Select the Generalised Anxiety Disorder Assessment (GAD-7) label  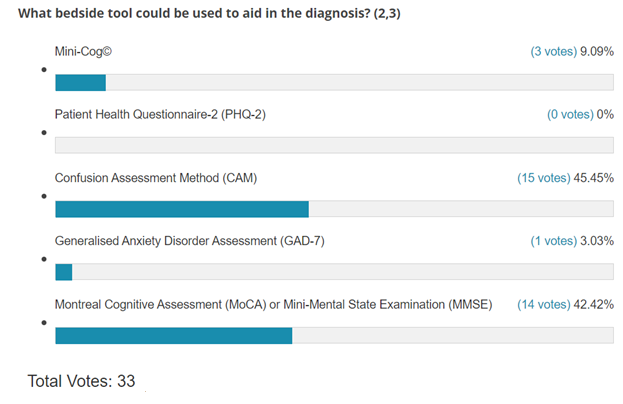[x=190, y=241]
